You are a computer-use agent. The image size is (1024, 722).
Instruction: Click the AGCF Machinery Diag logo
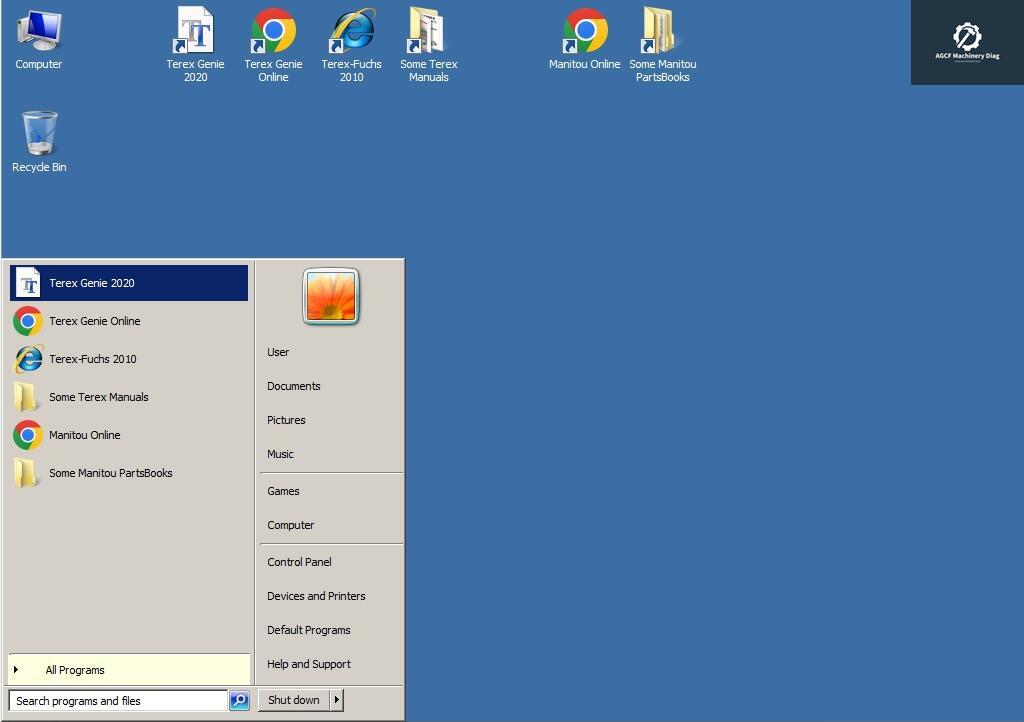(967, 42)
